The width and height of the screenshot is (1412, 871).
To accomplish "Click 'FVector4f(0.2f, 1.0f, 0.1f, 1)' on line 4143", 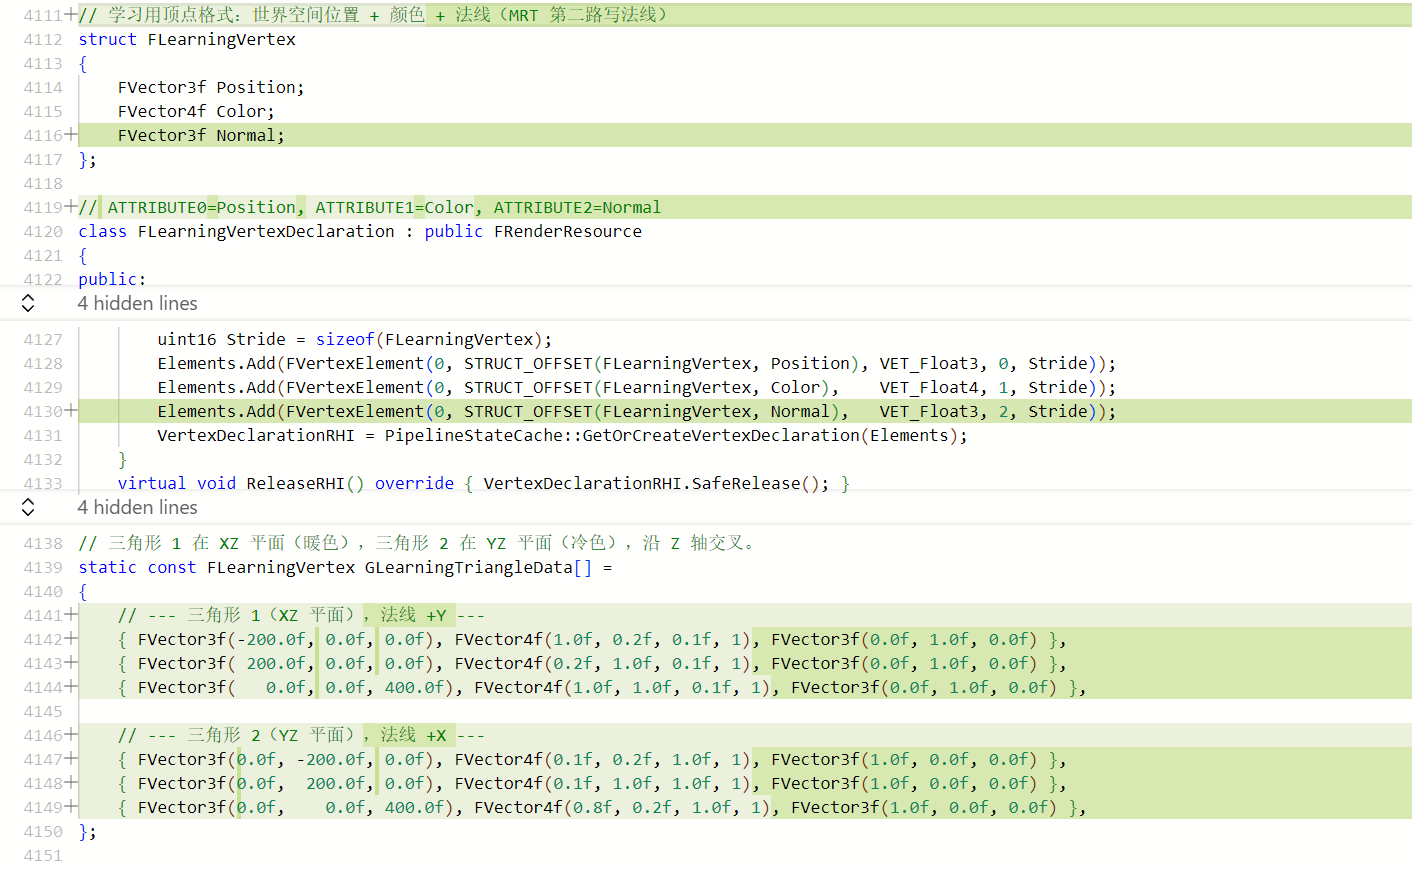I will pos(602,663).
